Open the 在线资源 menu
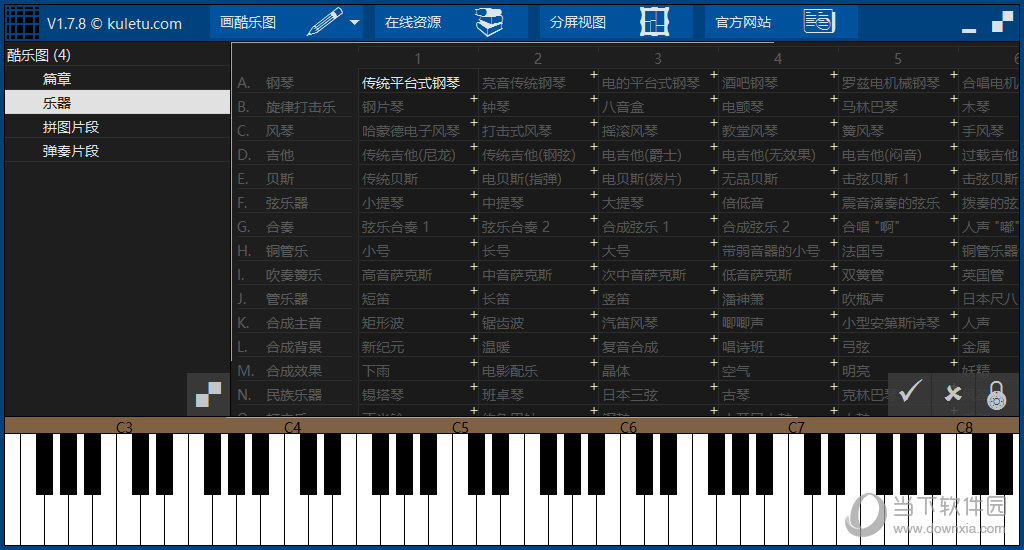This screenshot has width=1024, height=550. tap(413, 22)
